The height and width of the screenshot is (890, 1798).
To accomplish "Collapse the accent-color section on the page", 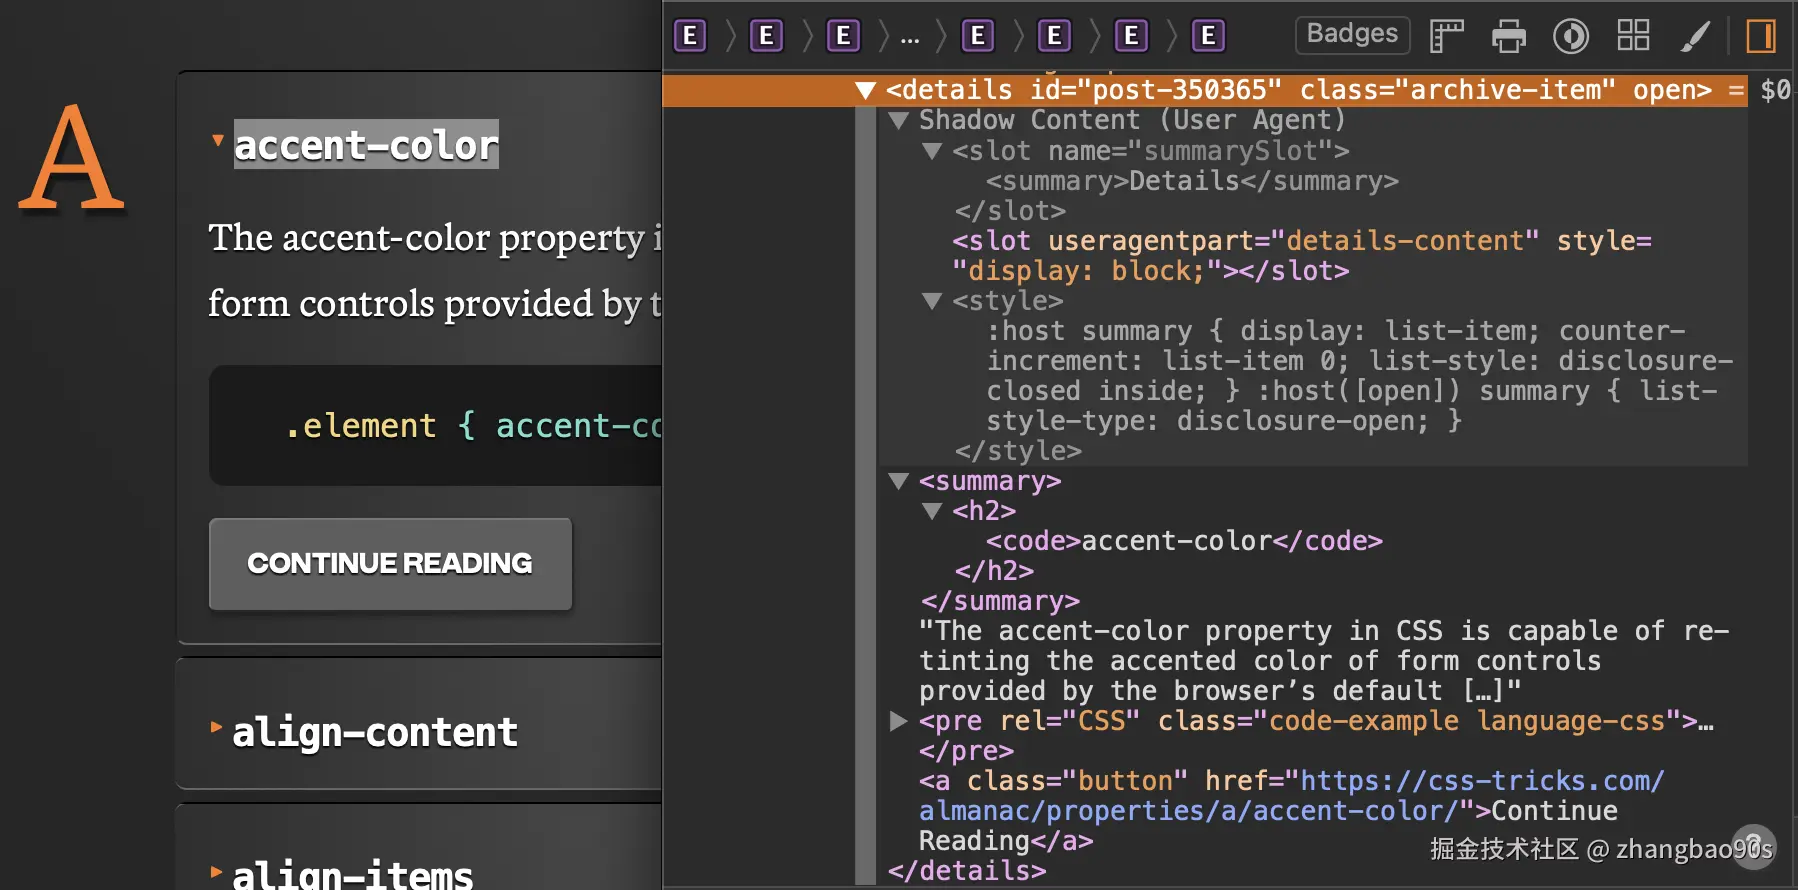I will (x=218, y=141).
